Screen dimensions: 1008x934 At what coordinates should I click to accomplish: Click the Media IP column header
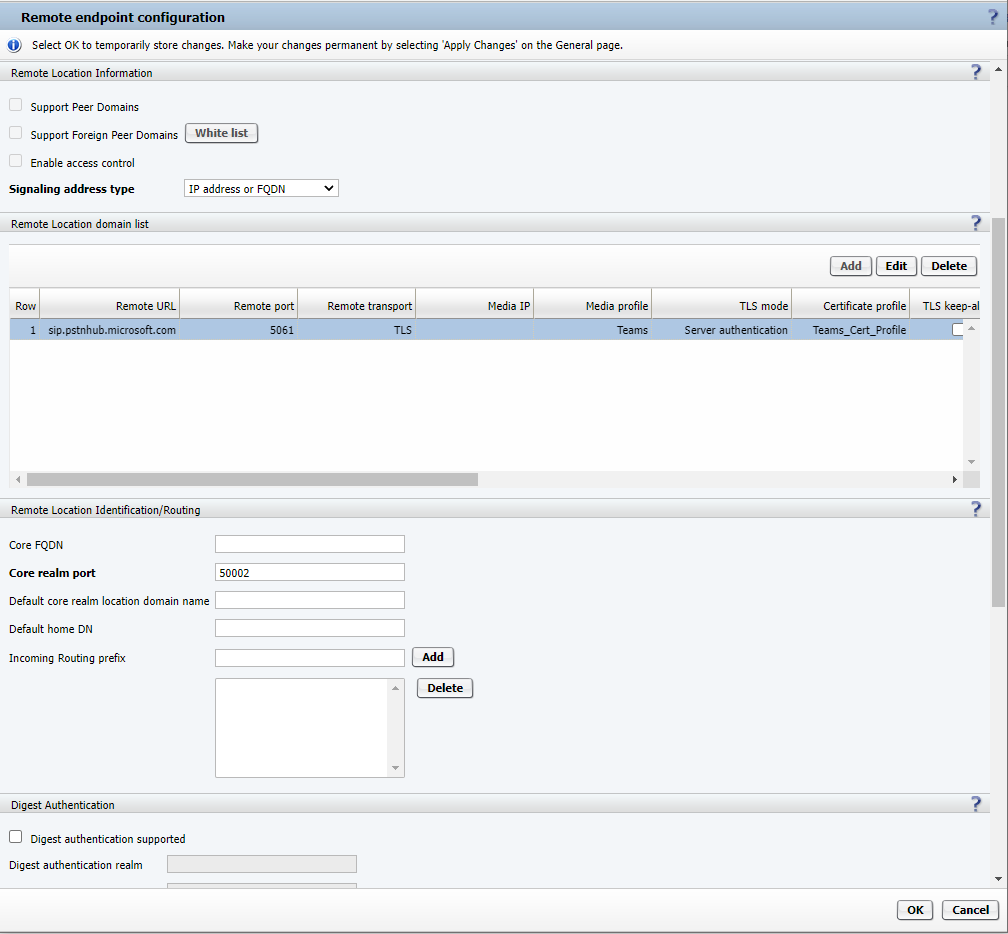click(x=475, y=305)
